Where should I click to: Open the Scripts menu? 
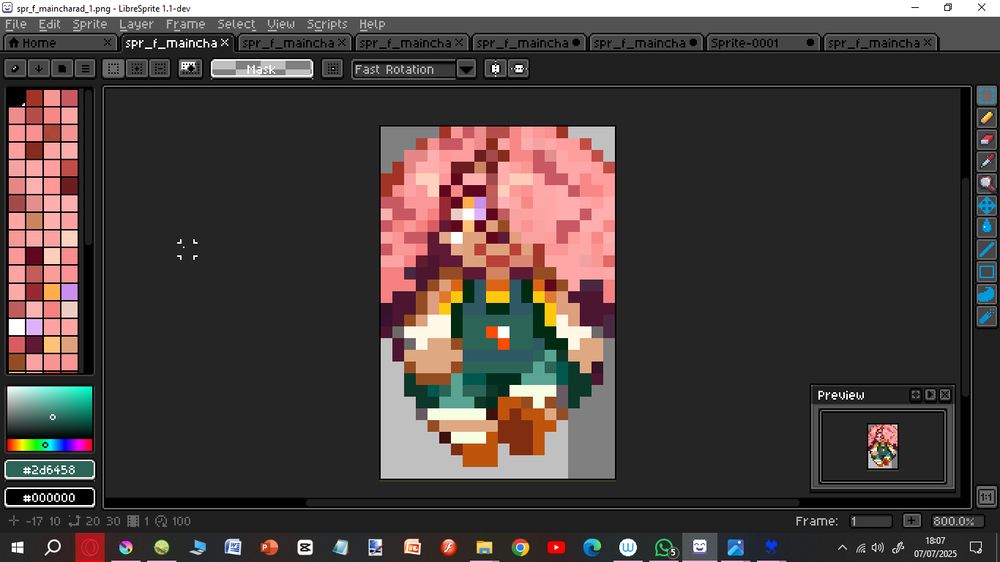[327, 24]
